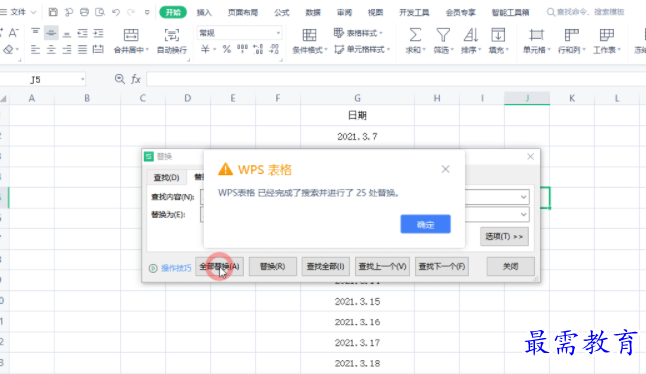
Task: Click the 合并居中 merge icon
Action: [x=131, y=35]
